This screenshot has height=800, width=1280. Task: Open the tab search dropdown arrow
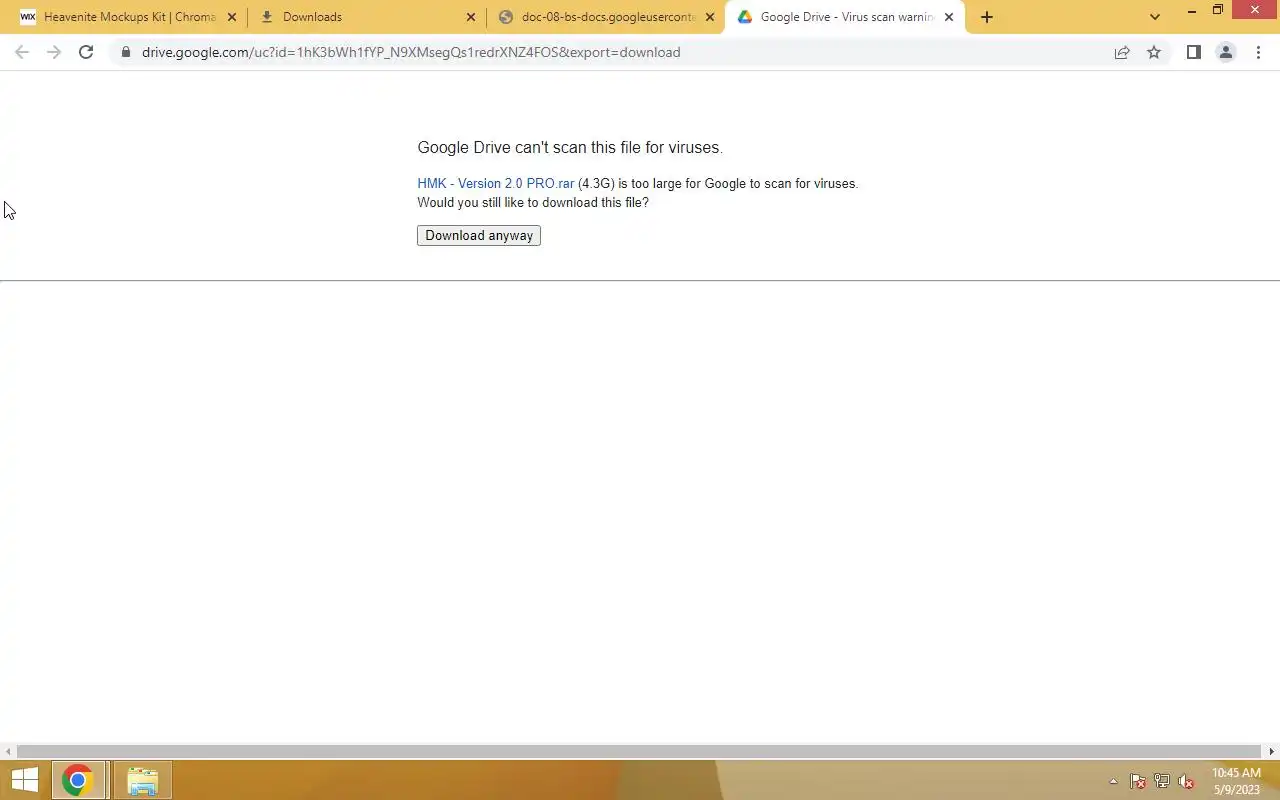click(x=1155, y=17)
